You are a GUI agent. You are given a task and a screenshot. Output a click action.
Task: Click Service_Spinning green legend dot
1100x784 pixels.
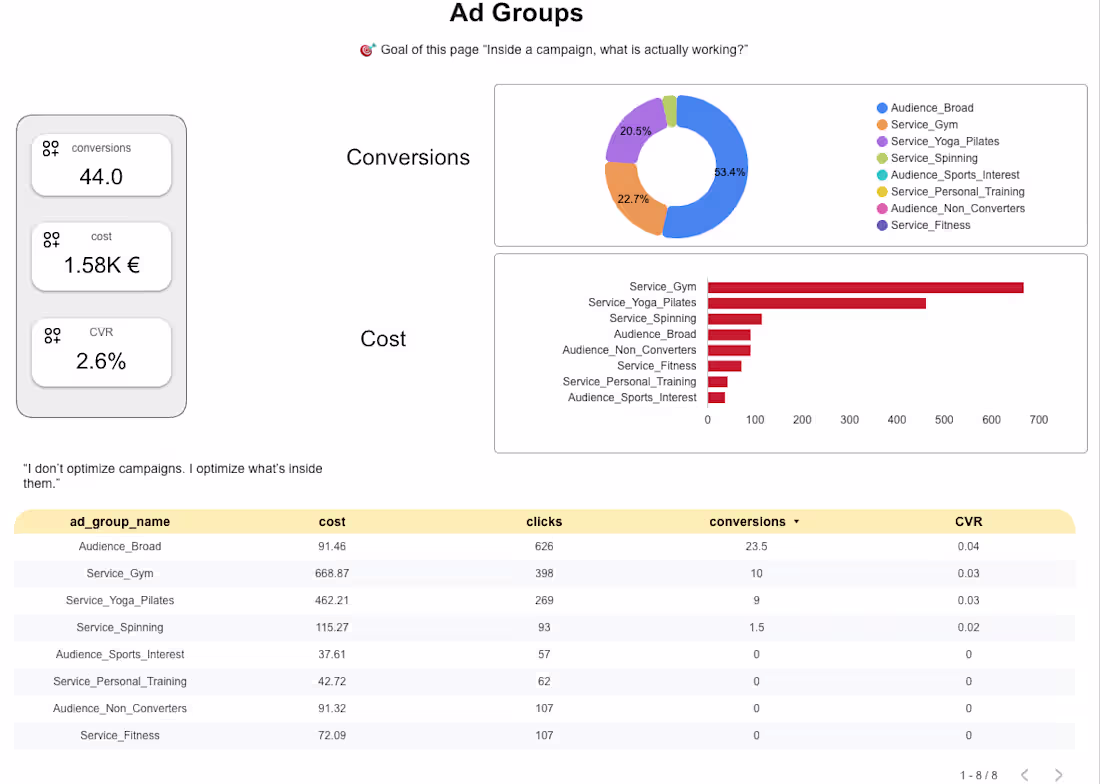[882, 158]
